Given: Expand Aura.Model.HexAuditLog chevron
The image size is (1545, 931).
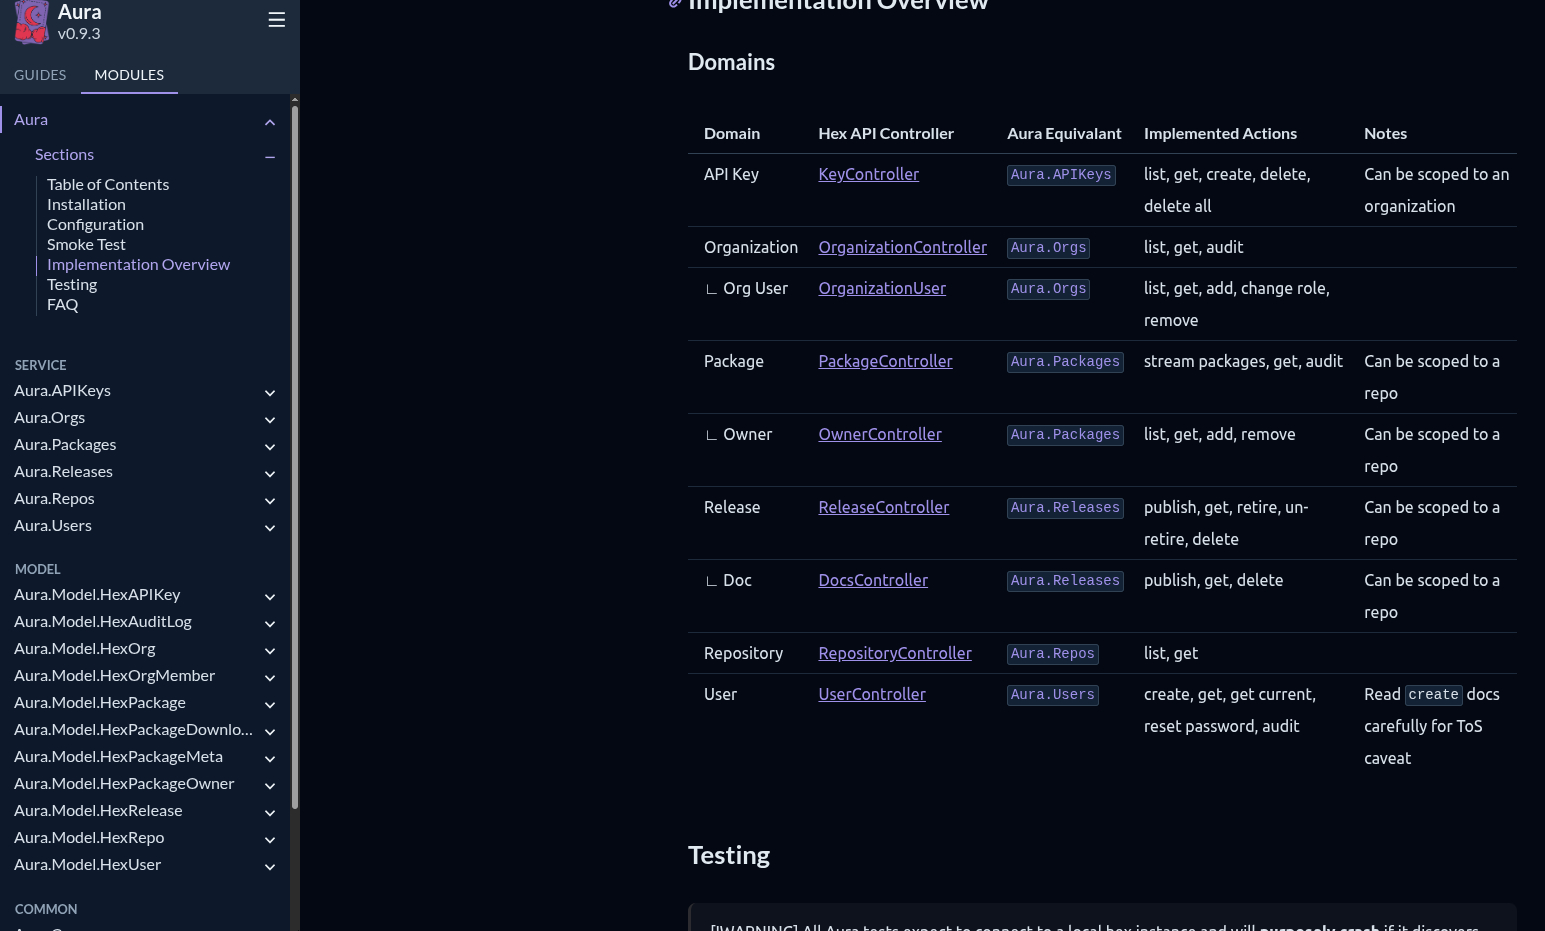Looking at the screenshot, I should pos(270,624).
